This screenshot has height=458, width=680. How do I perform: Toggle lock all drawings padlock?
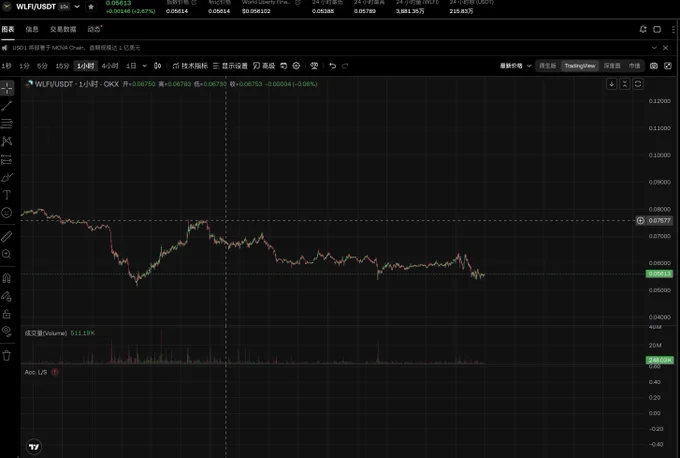click(x=7, y=314)
